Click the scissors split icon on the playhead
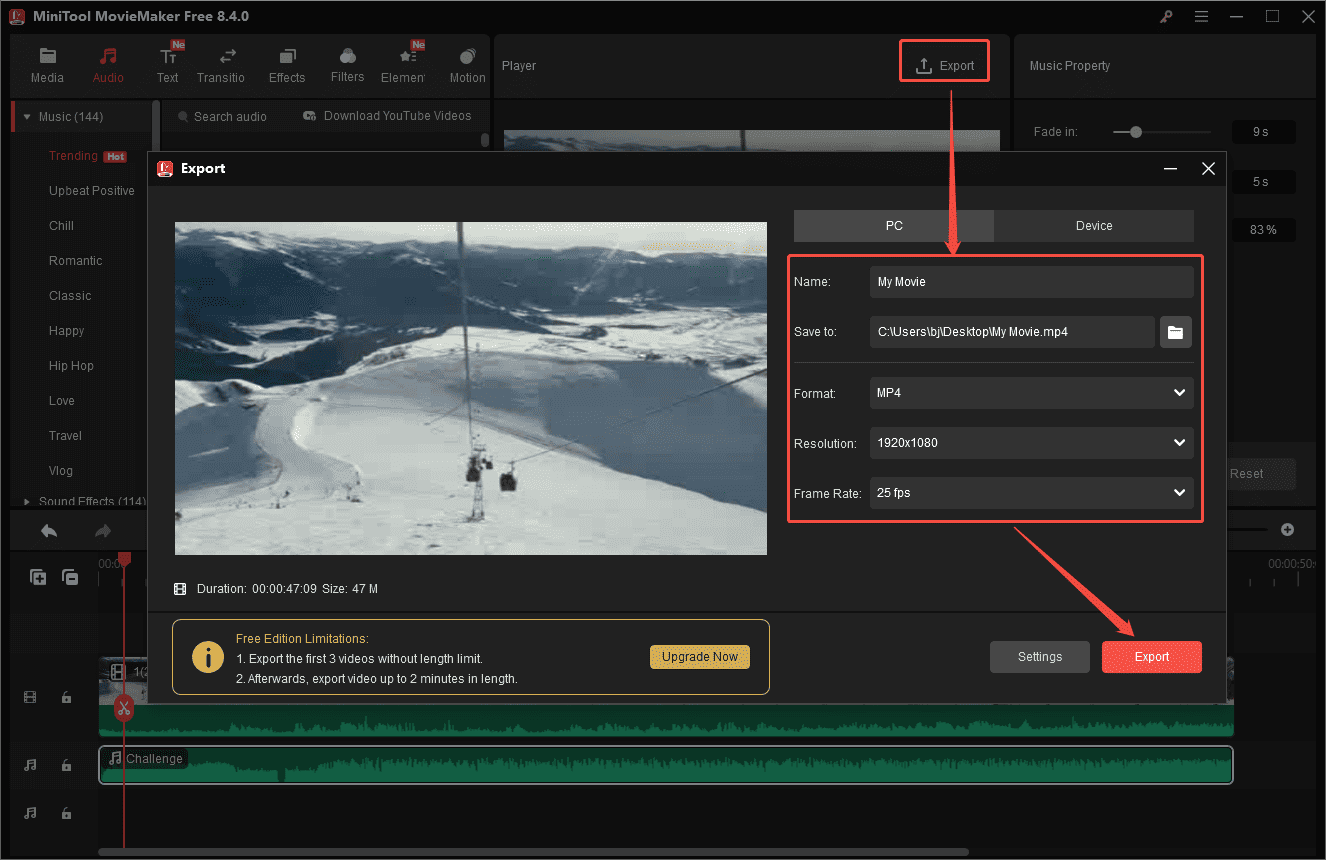1326x860 pixels. (123, 708)
